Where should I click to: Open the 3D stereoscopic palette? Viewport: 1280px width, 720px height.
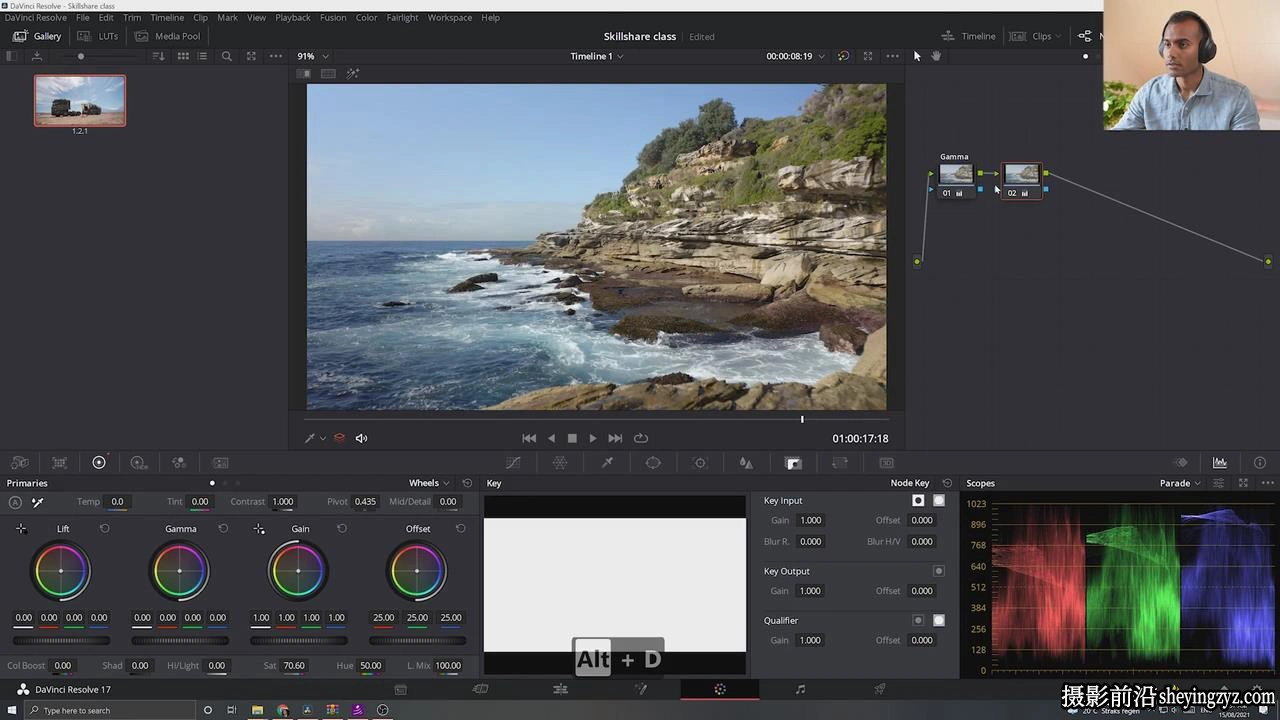(886, 463)
